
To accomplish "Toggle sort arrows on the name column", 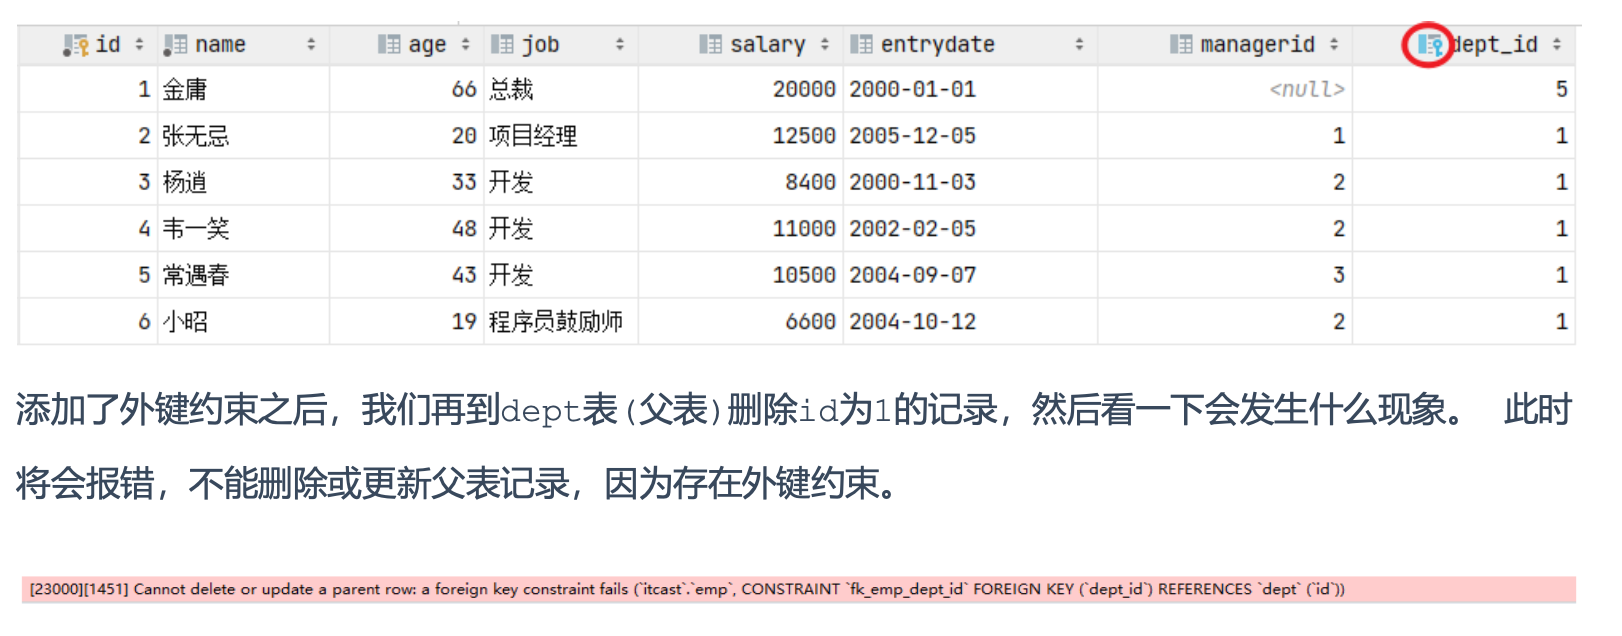I will 311,44.
